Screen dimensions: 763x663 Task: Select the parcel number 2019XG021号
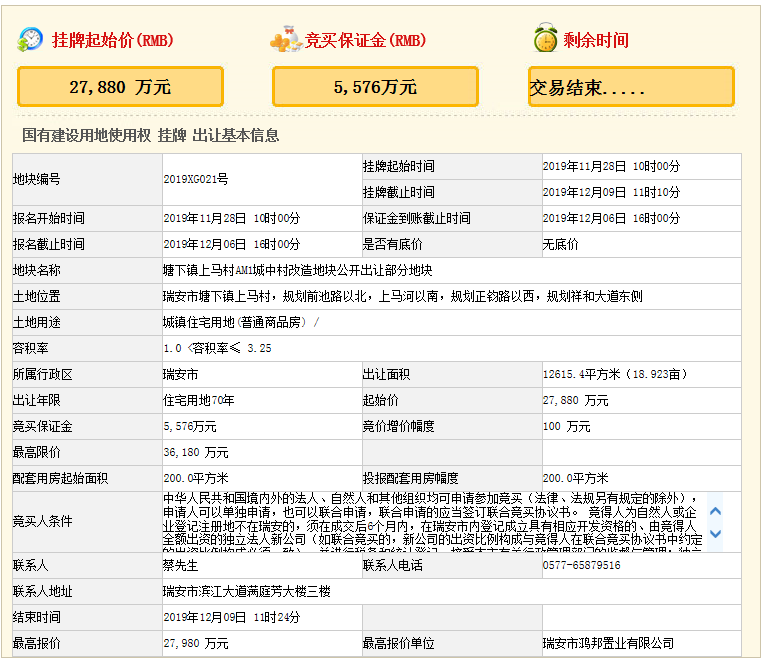click(x=196, y=179)
